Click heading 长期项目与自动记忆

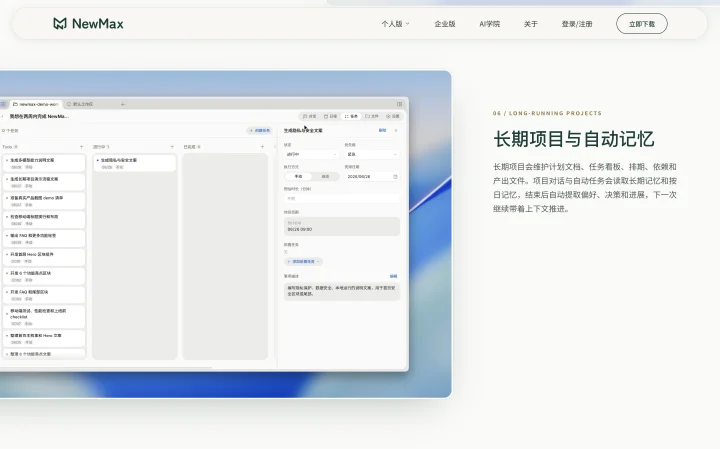click(574, 139)
